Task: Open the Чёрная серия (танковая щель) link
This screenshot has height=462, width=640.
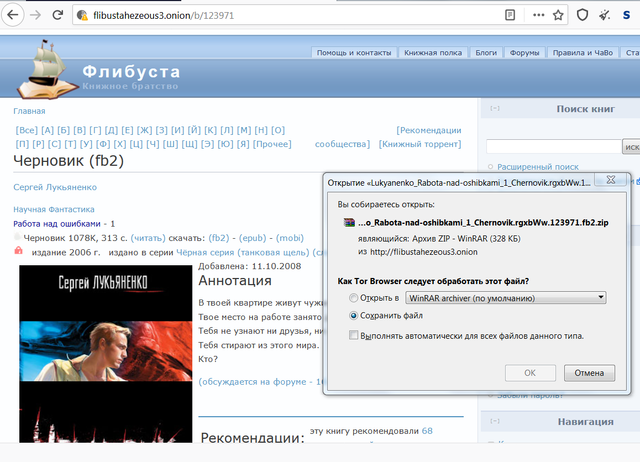Action: [x=243, y=253]
